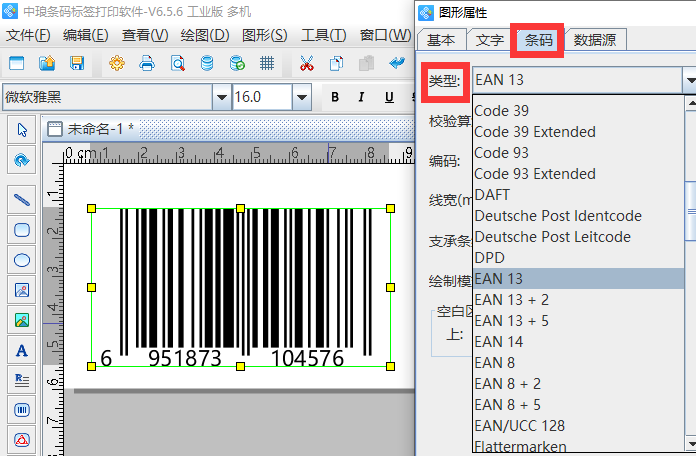Viewport: 696px width, 456px height.
Task: Select the landscape picture tool
Action: click(22, 320)
